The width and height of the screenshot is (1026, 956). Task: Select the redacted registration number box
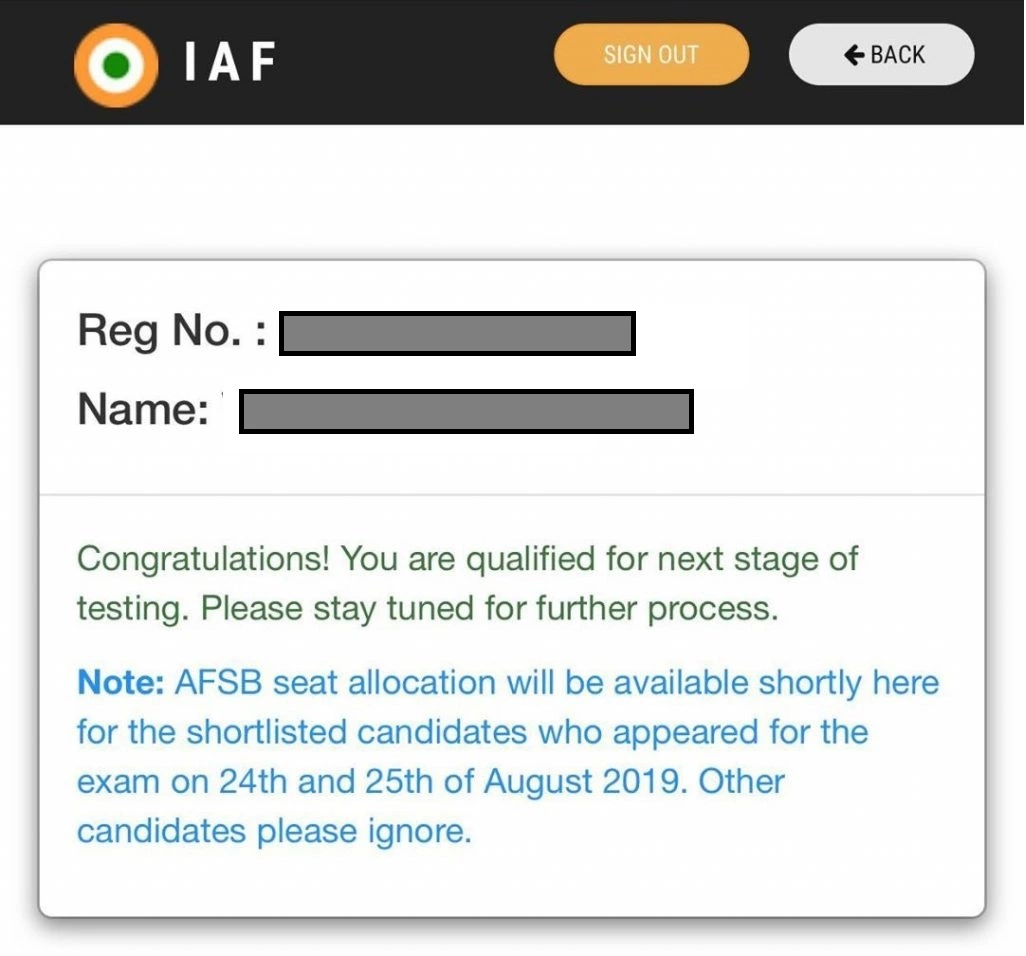coord(457,334)
